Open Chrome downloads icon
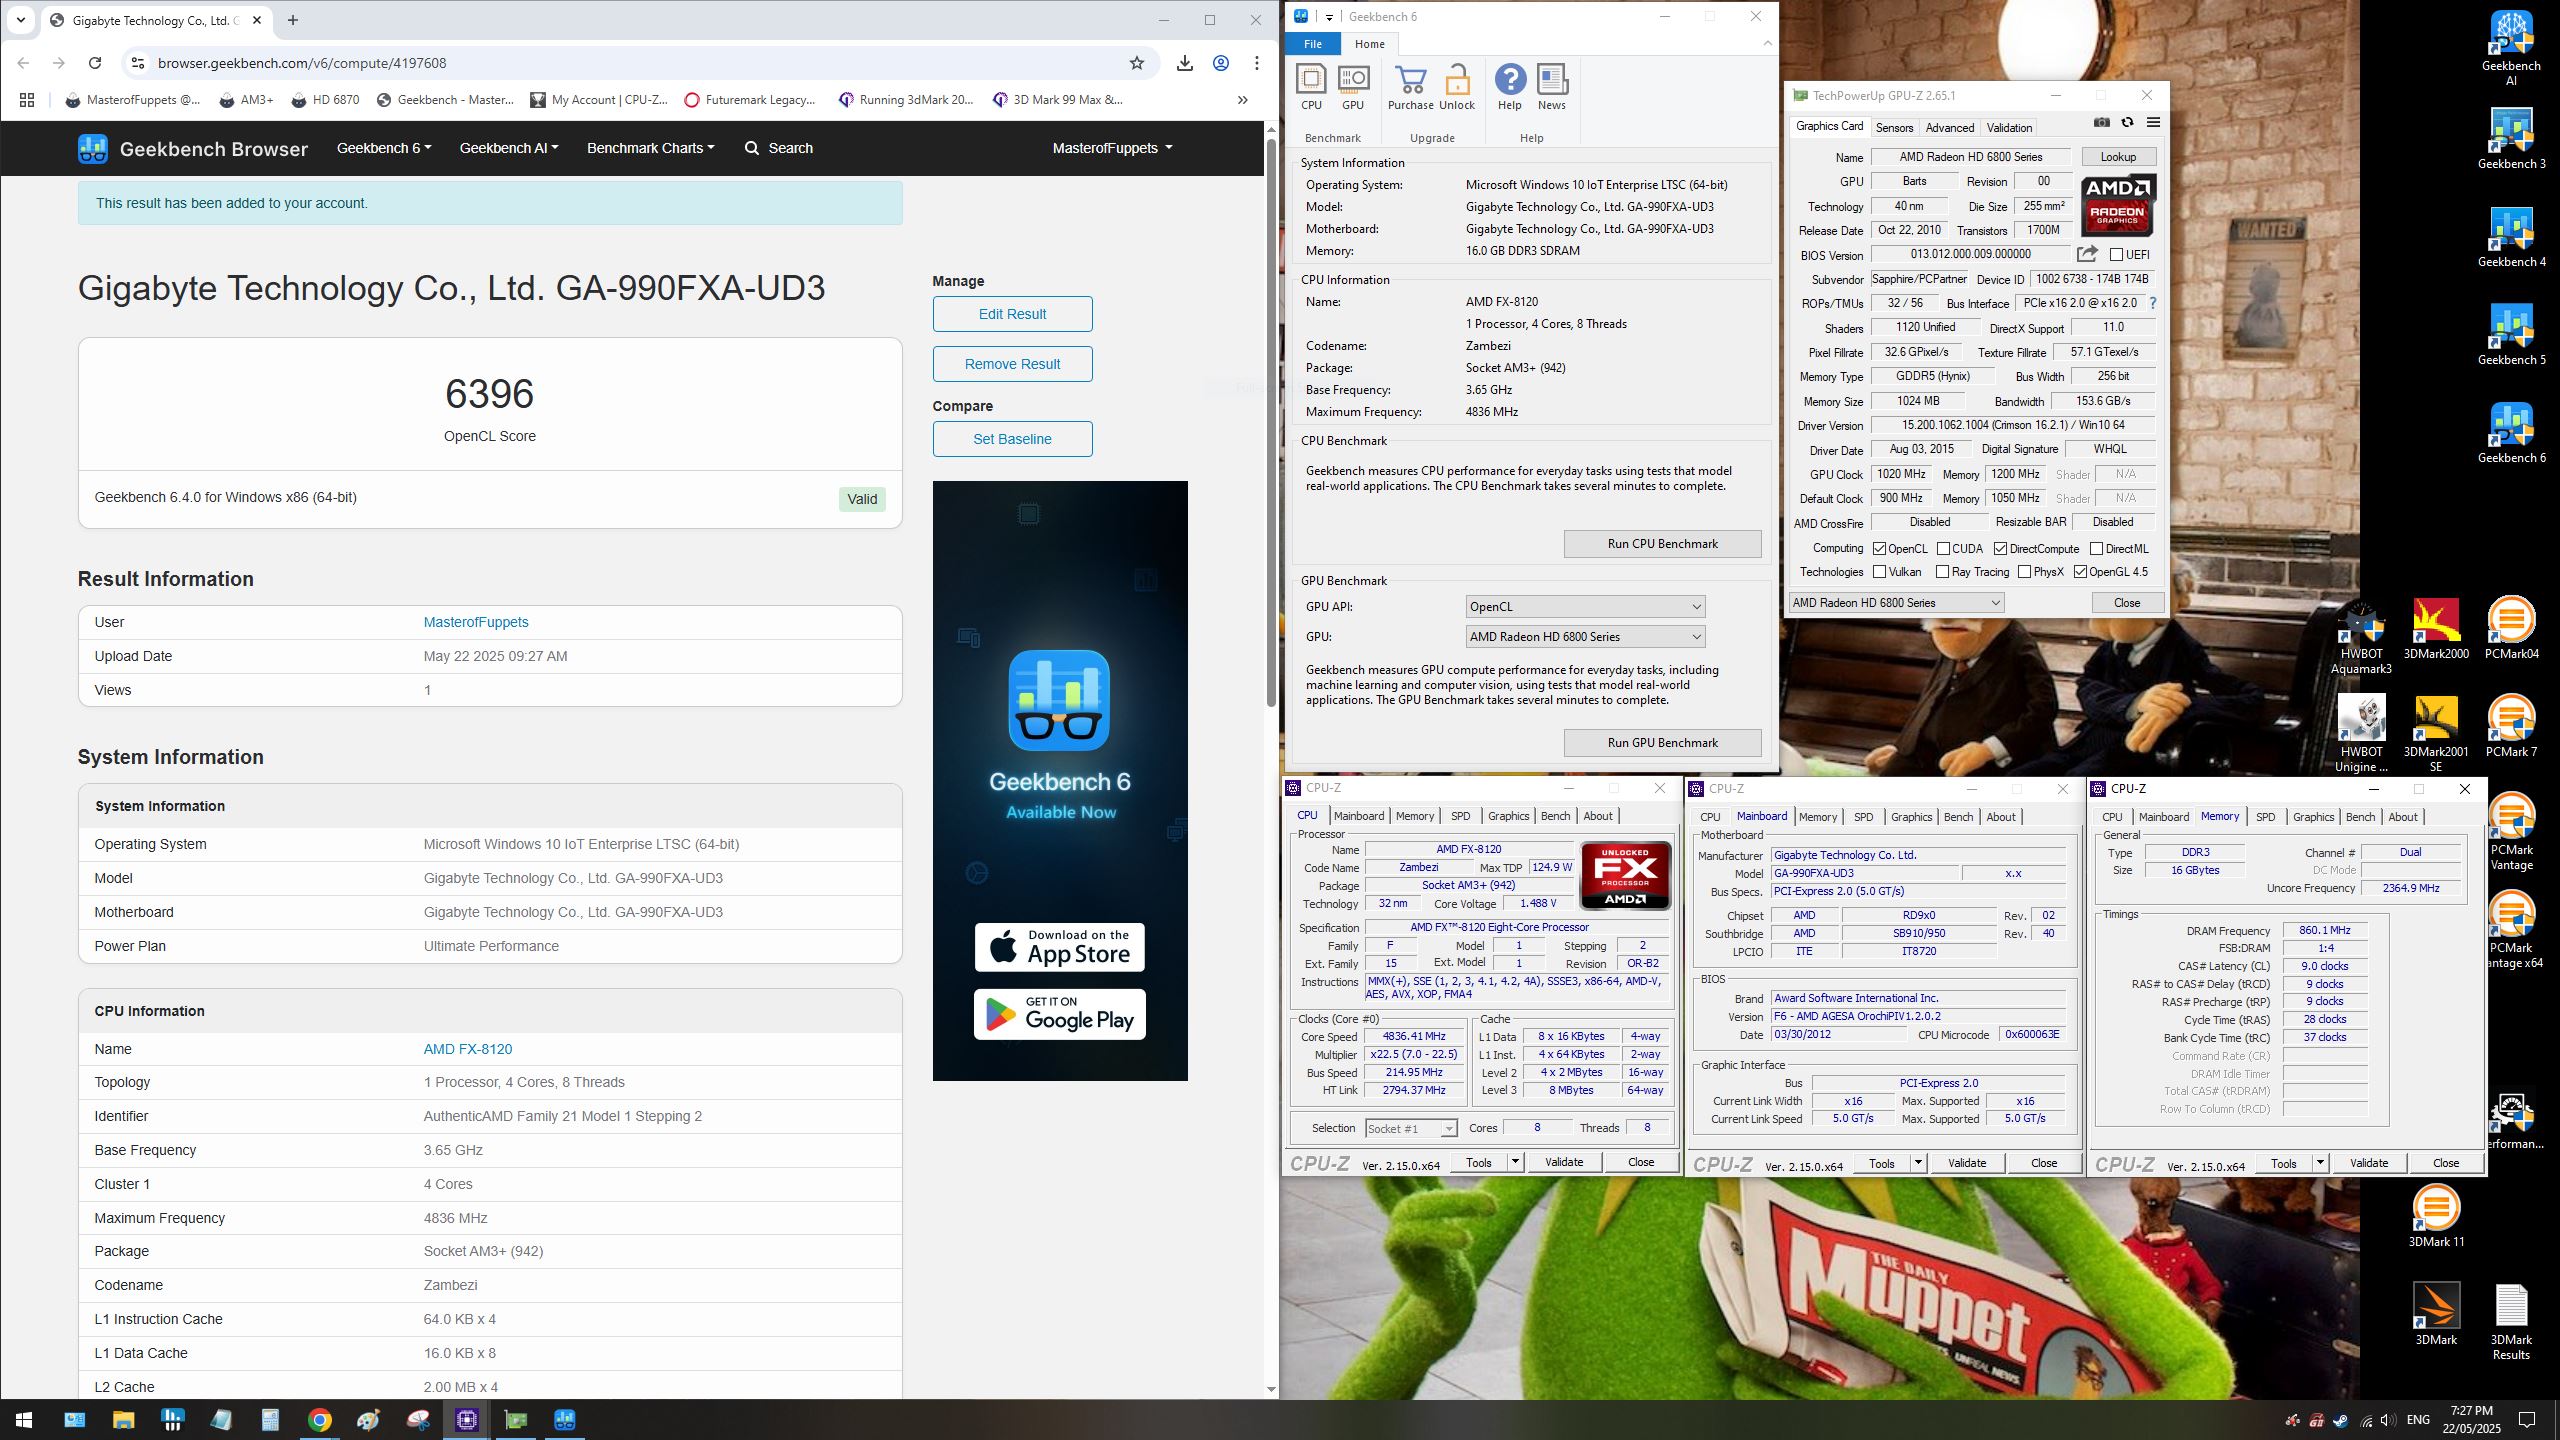The image size is (2560, 1440). 1185,63
